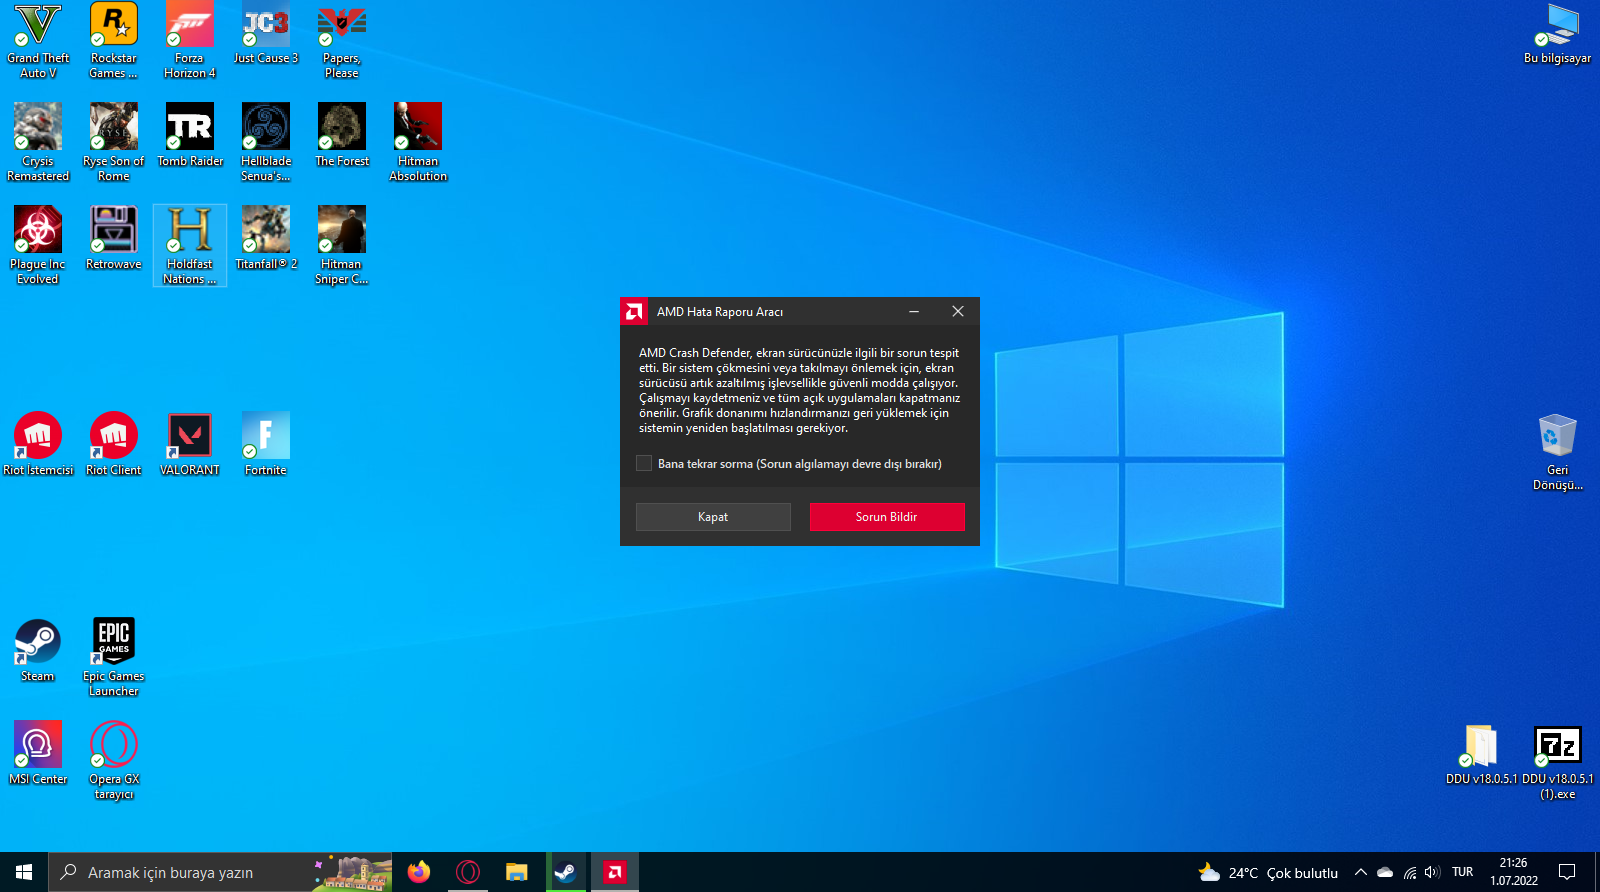Viewport: 1600px width, 892px height.
Task: Select the Titanfall 2 icon
Action: (x=266, y=239)
